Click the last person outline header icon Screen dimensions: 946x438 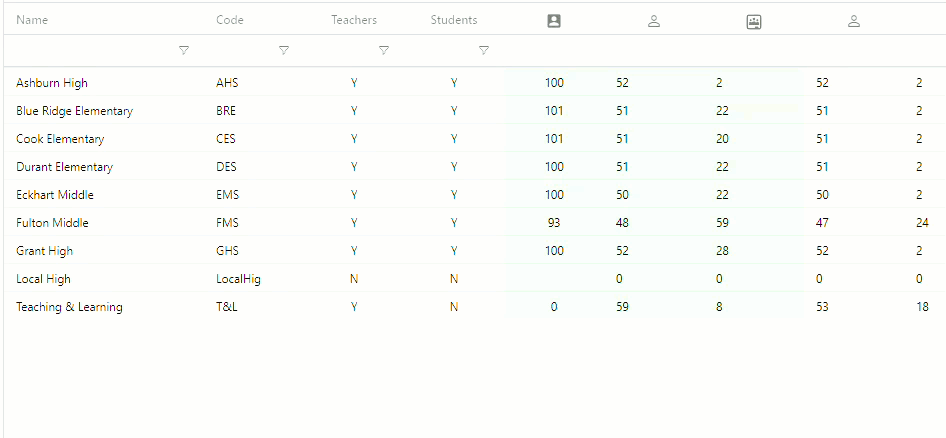[x=854, y=21]
